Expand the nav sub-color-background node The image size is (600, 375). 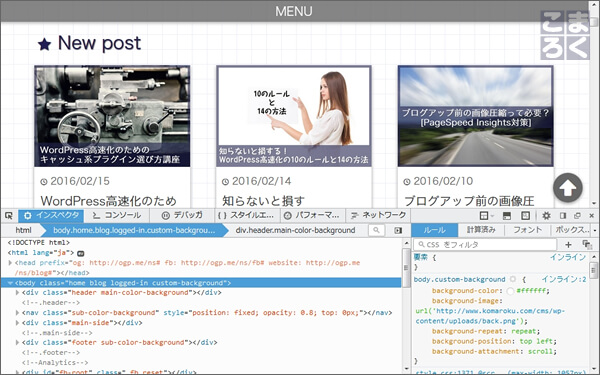tap(17, 313)
